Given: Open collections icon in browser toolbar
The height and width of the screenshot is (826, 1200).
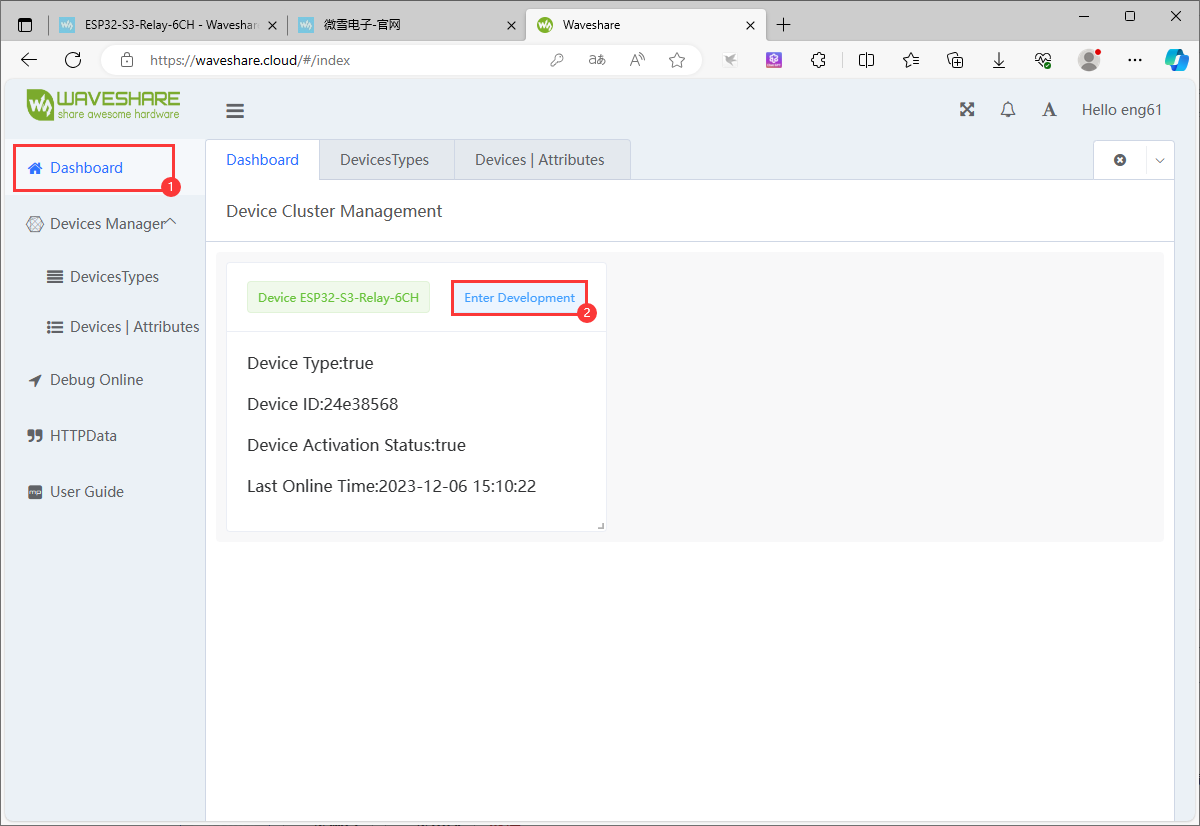Looking at the screenshot, I should coord(955,60).
